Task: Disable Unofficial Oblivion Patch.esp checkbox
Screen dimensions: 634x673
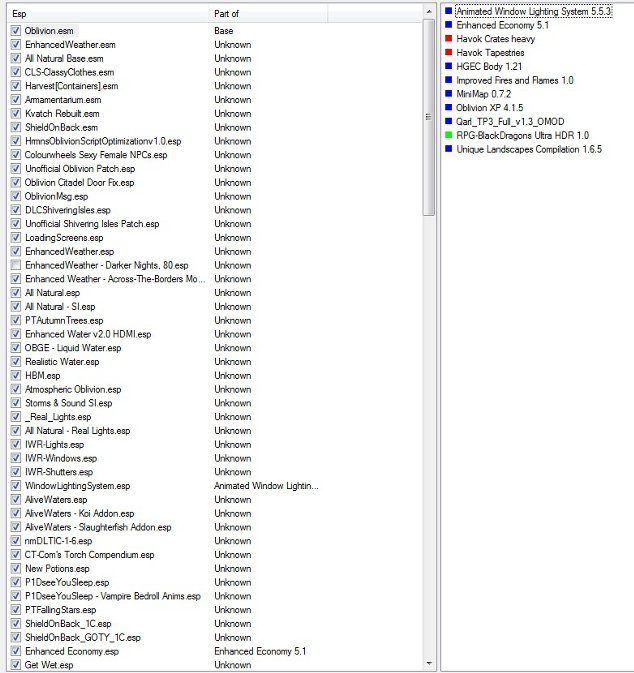Action: pyautogui.click(x=16, y=169)
